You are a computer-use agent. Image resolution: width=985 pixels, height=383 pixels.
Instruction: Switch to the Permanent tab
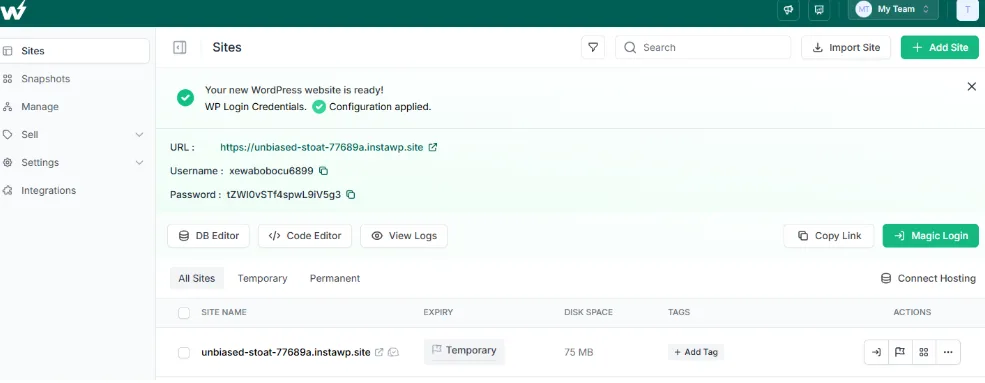(335, 278)
